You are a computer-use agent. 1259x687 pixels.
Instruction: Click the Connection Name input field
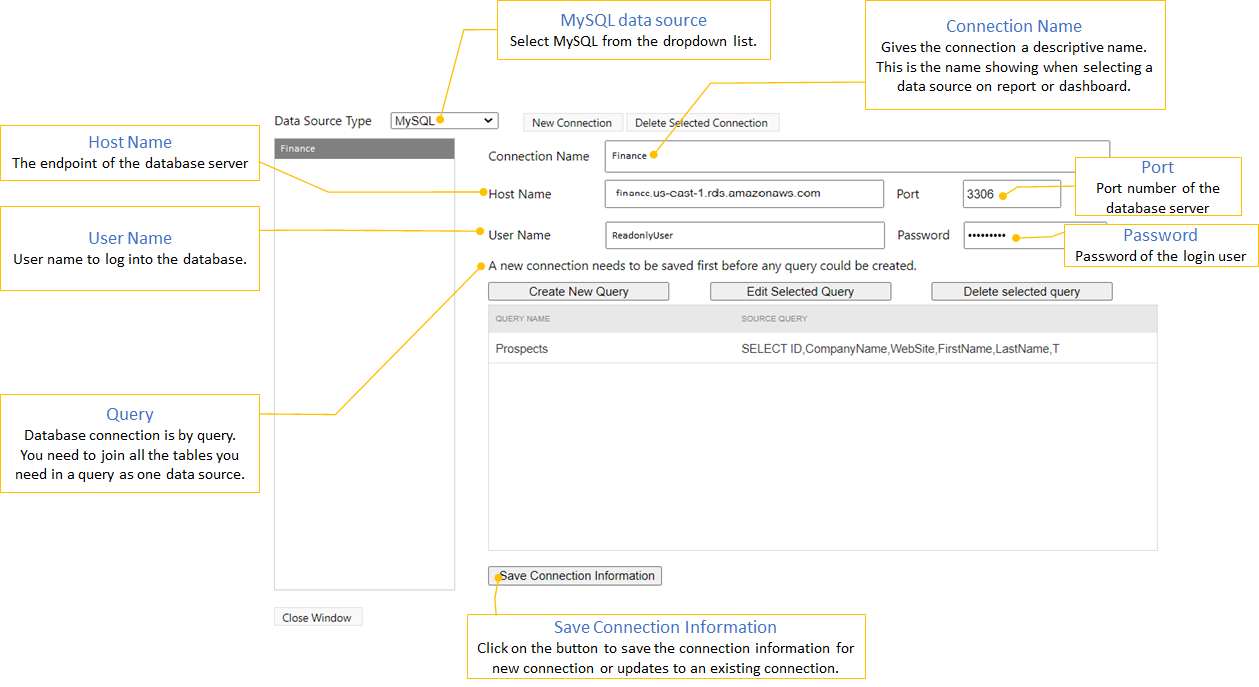857,156
